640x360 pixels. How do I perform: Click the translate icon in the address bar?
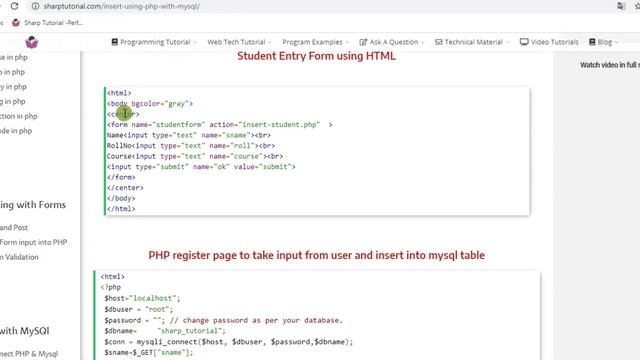(621, 6)
